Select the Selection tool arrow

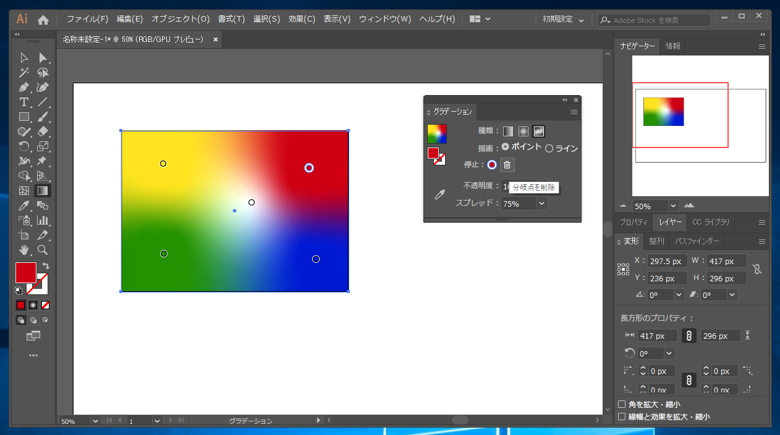pyautogui.click(x=23, y=58)
